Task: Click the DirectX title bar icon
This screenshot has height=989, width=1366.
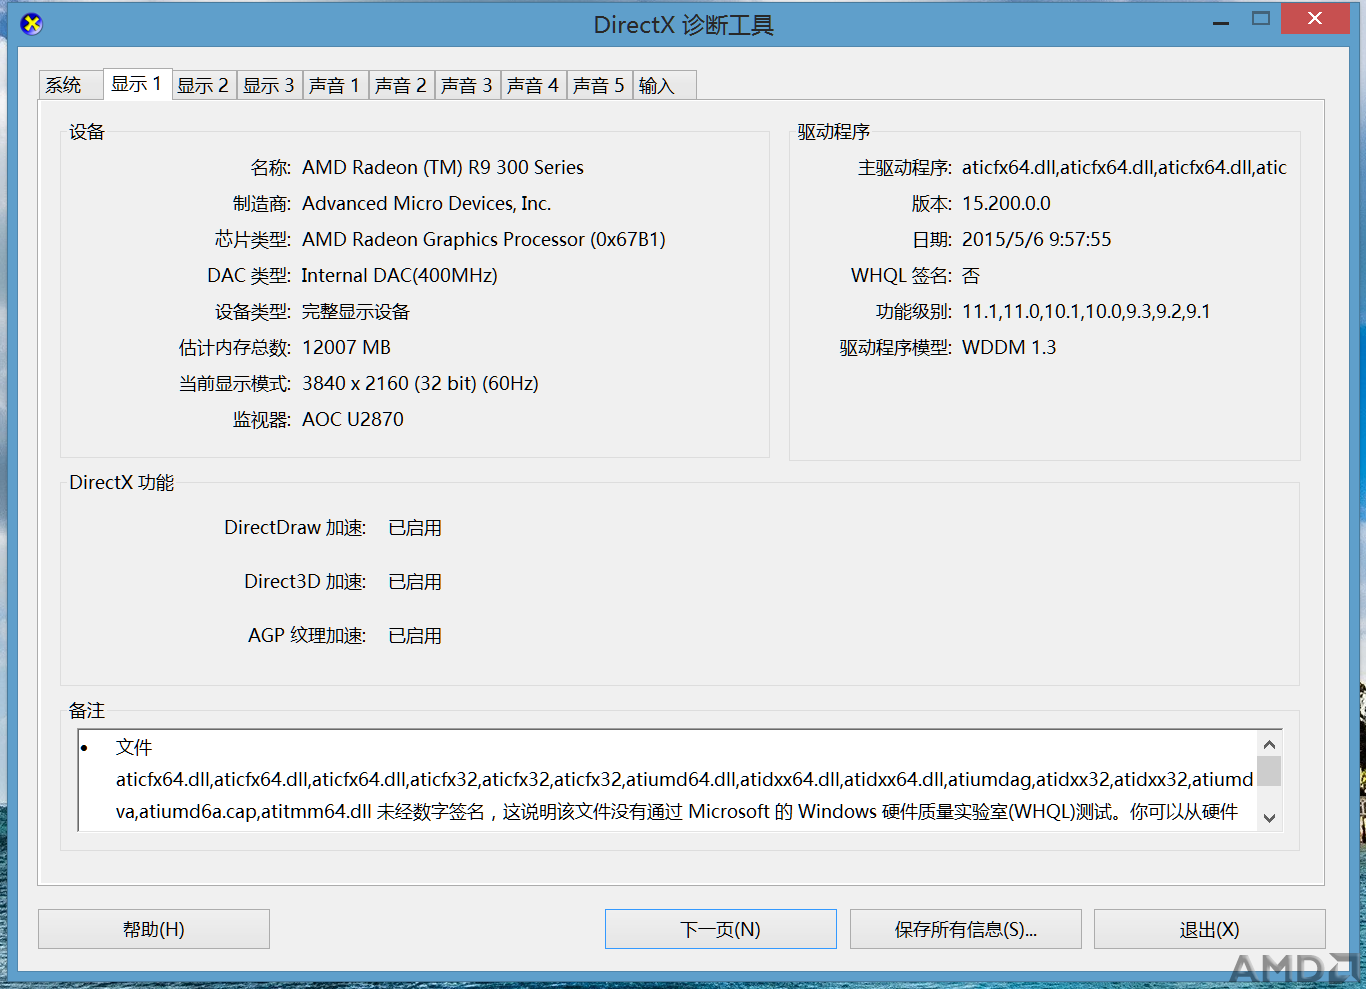Action: (x=32, y=24)
